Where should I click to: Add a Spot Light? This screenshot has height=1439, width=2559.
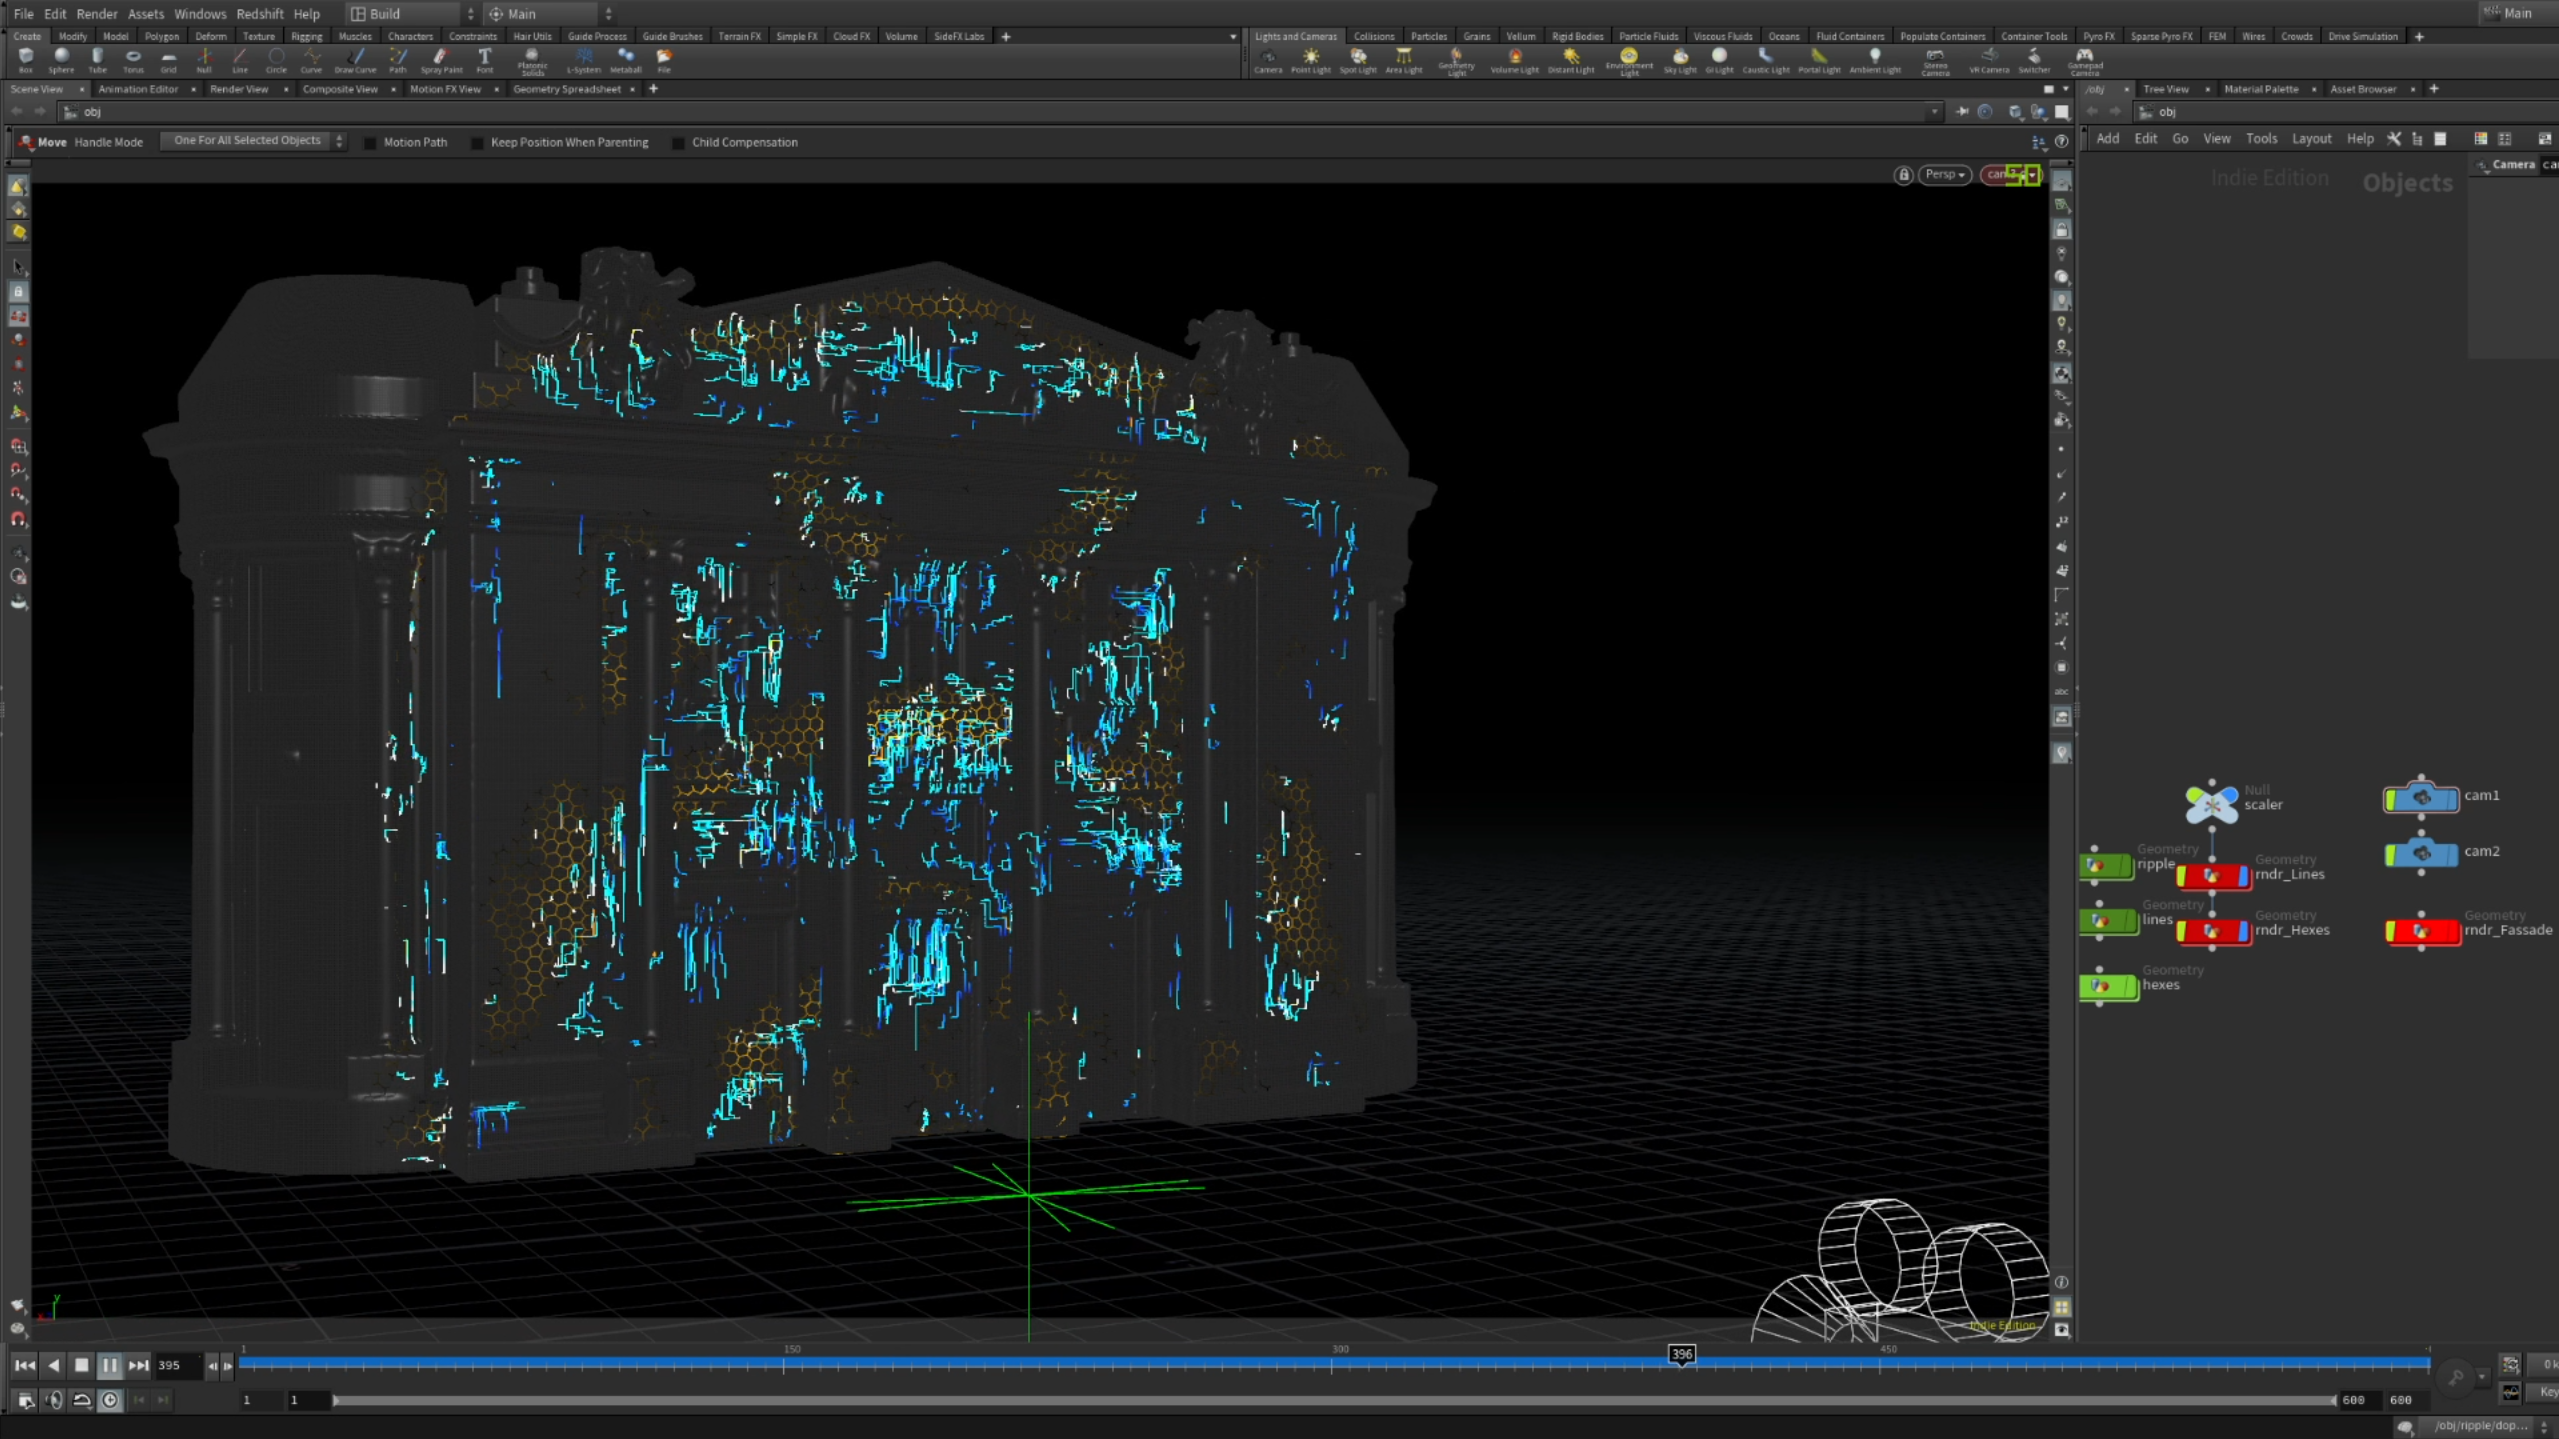coord(1358,61)
